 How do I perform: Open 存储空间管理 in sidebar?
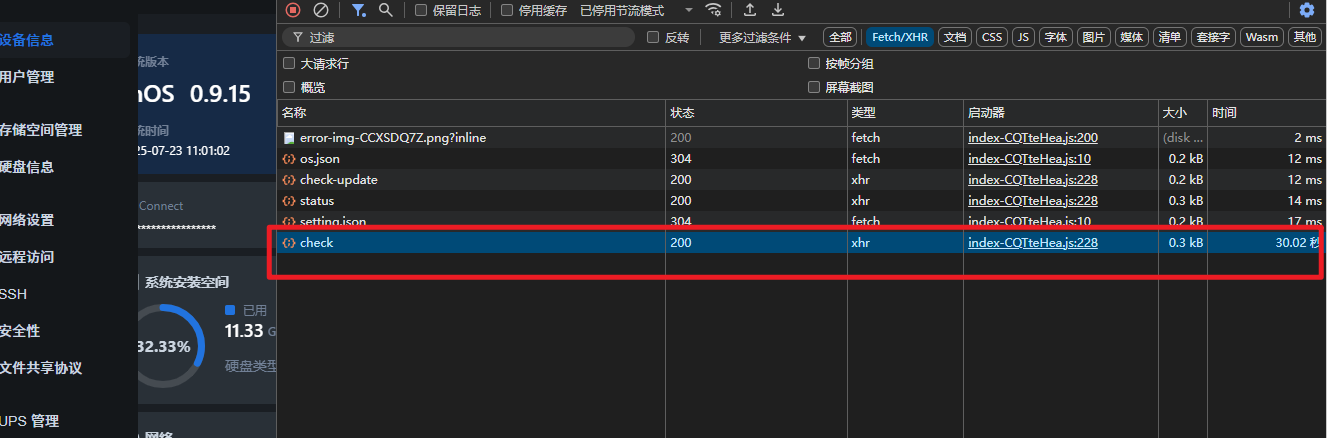tap(40, 130)
